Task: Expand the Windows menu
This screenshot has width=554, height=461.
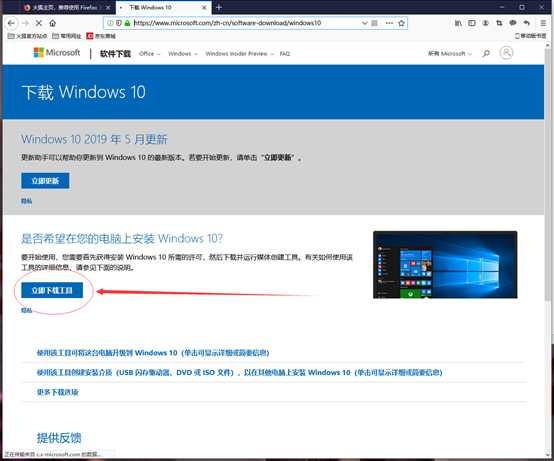Action: tap(183, 54)
